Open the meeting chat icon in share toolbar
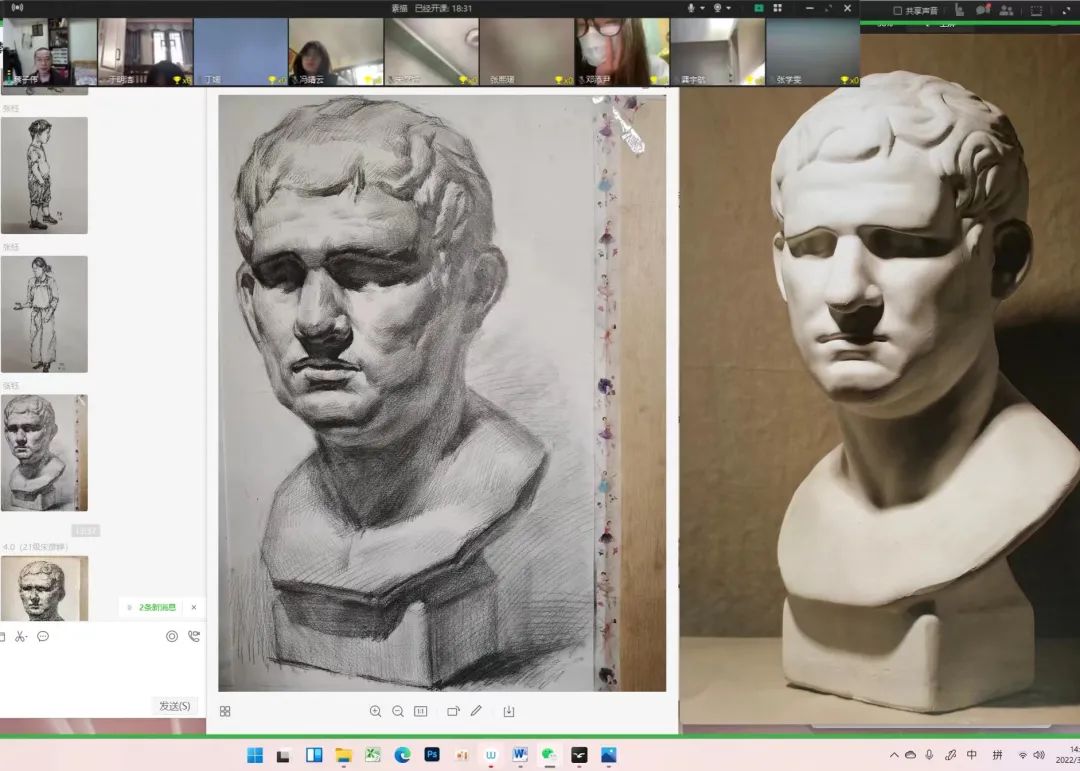Screen dimensions: 1080x771 [983, 10]
